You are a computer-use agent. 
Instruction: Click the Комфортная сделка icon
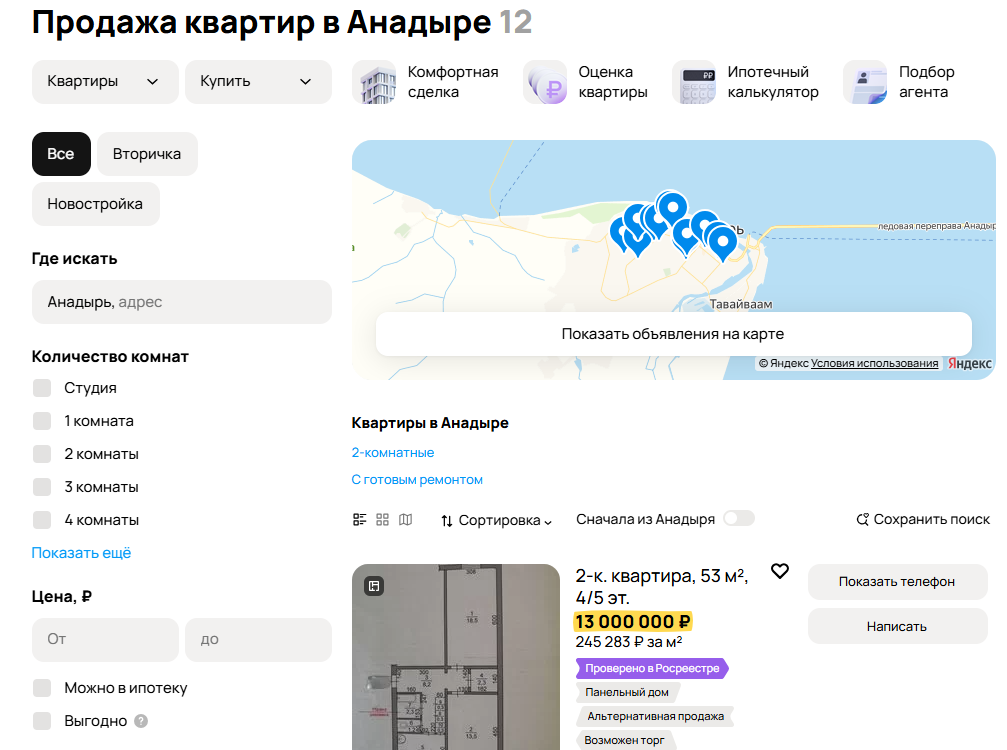coord(374,81)
